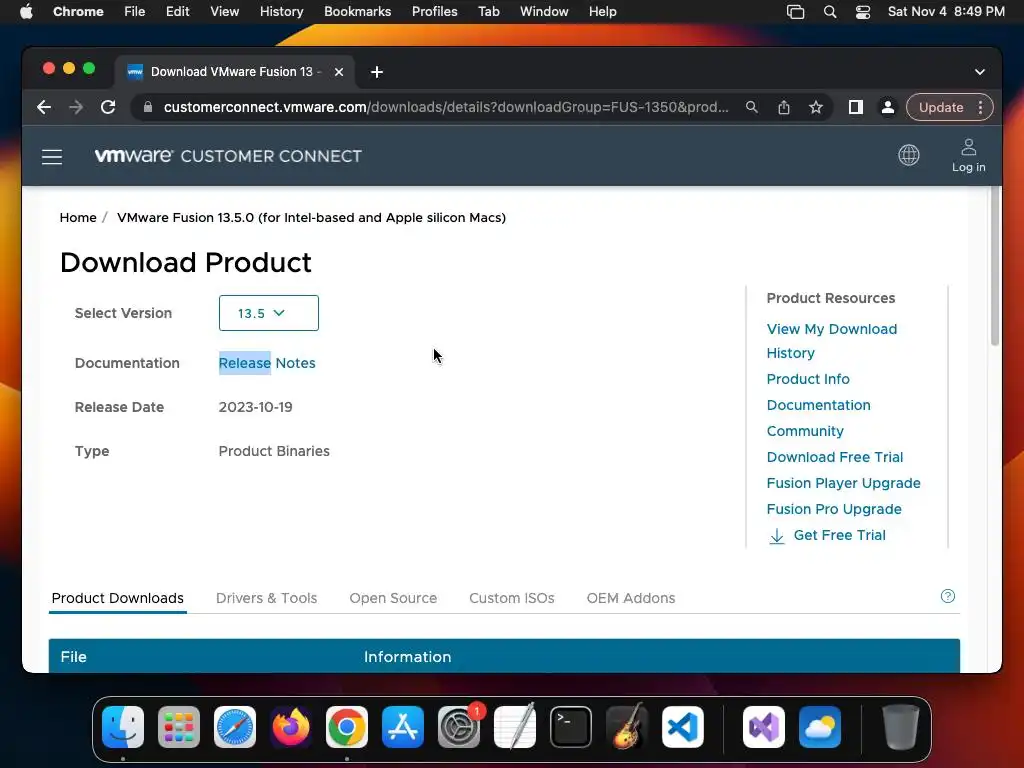Click the globe language selector icon
The image size is (1024, 768).
908,155
